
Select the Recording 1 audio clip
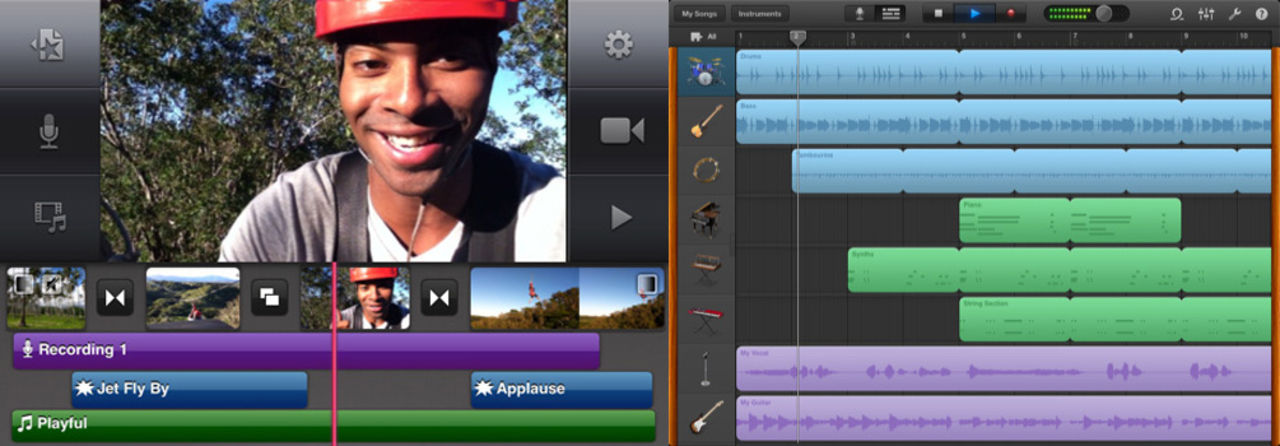pos(306,351)
